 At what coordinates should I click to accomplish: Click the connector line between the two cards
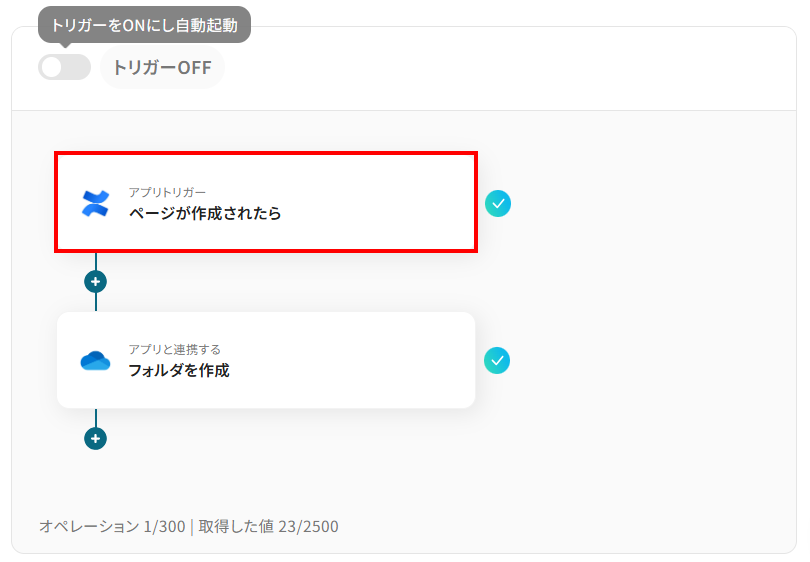[96, 302]
